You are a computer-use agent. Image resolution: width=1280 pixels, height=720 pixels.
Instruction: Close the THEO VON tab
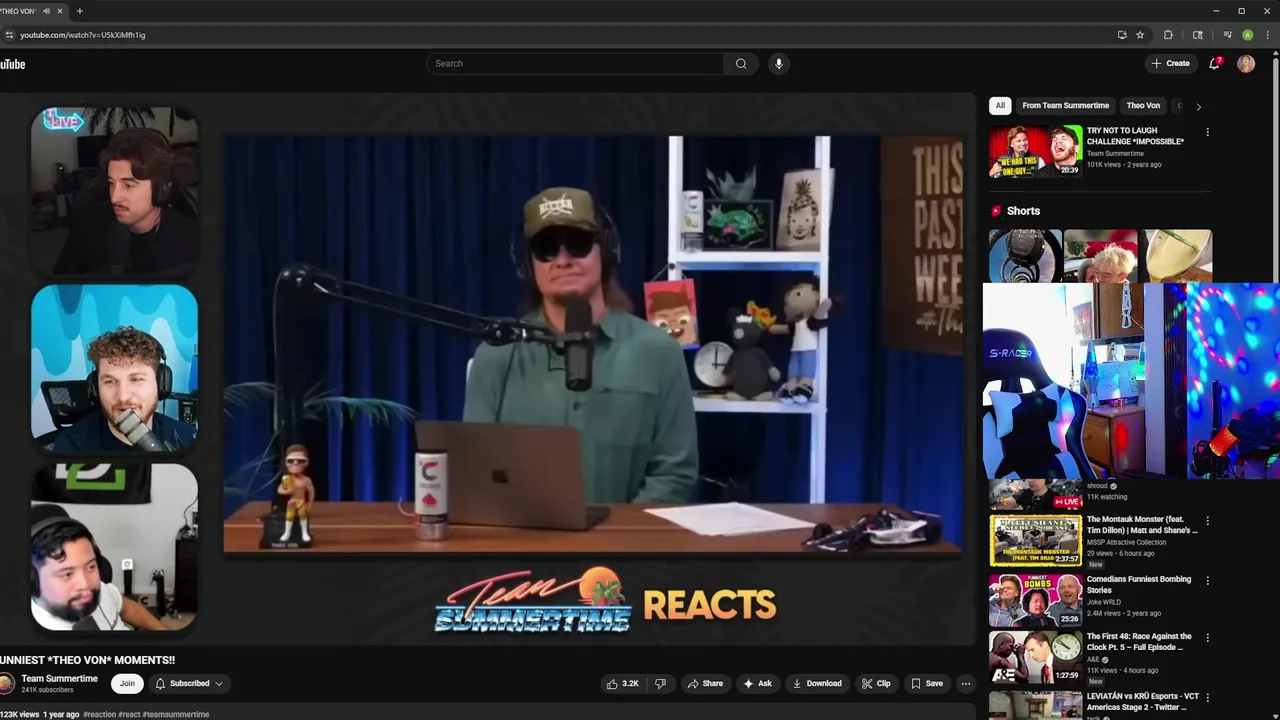[x=60, y=11]
